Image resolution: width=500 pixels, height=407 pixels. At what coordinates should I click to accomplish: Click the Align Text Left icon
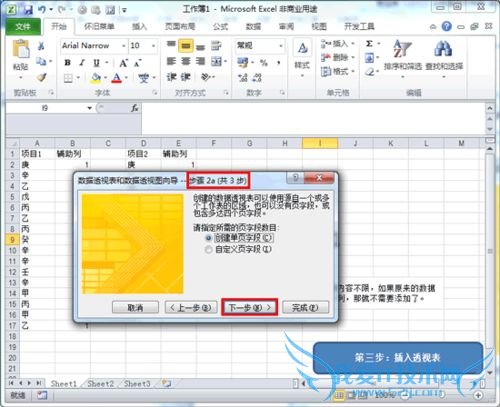(x=171, y=61)
